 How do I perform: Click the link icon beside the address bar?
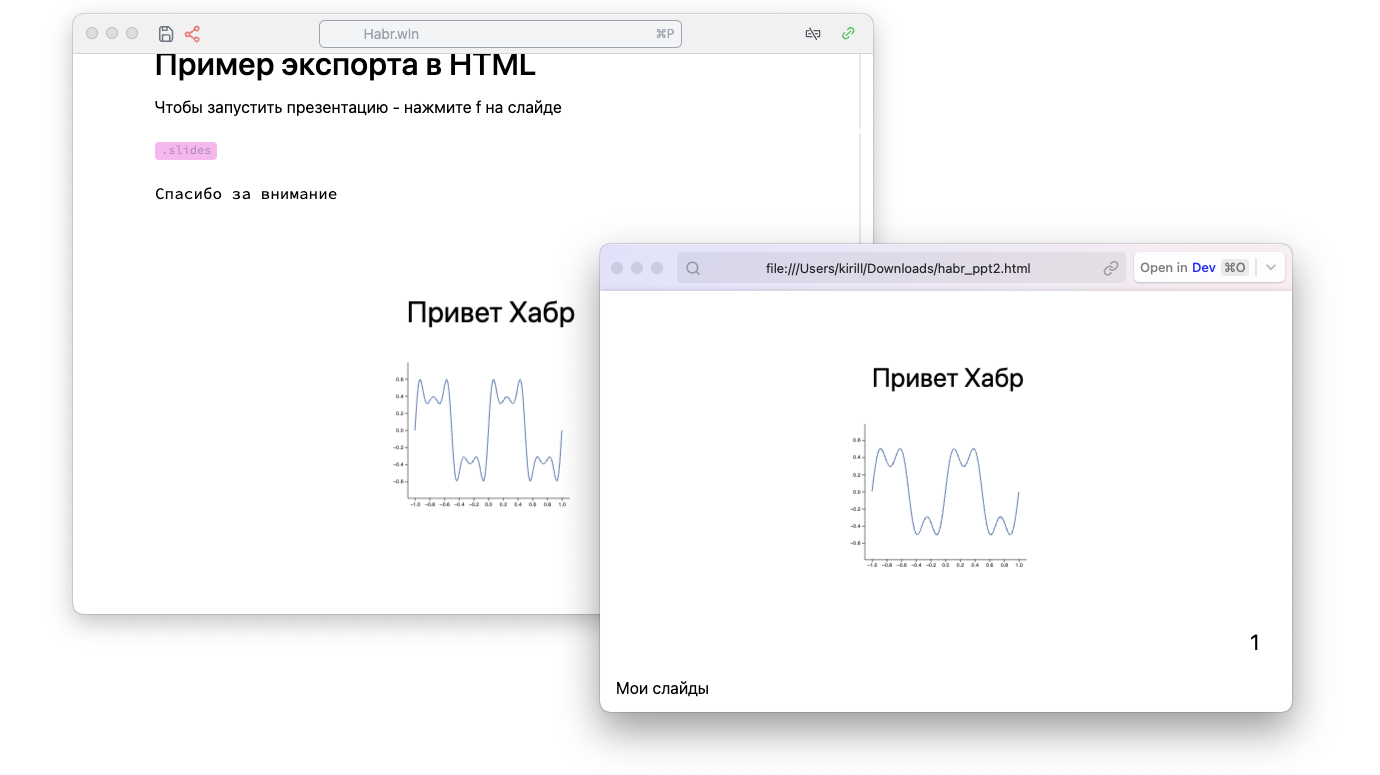tap(1110, 267)
